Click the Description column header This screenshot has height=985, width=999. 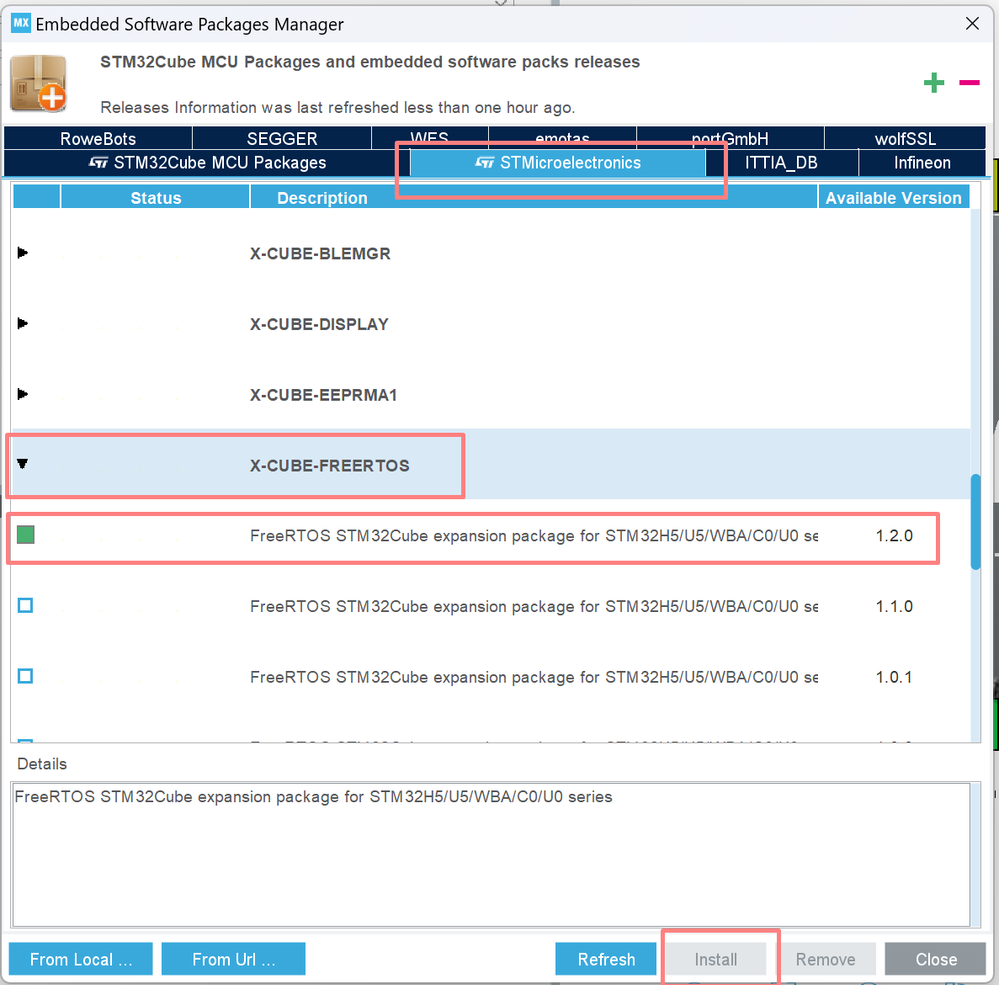click(534, 198)
